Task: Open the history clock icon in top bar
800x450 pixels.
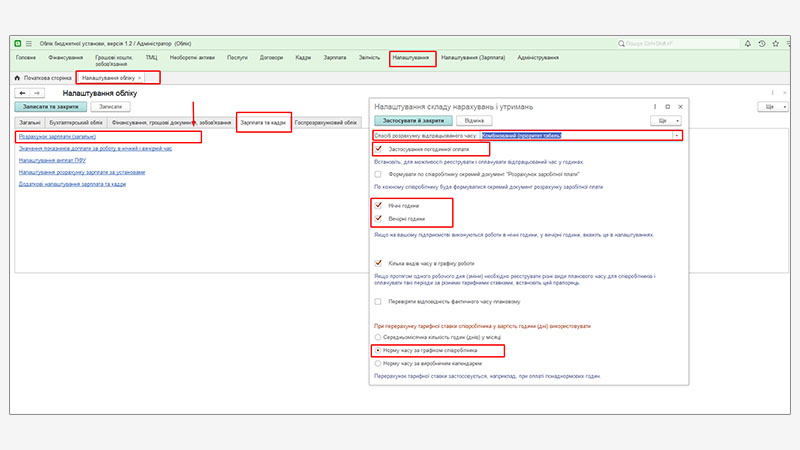Action: point(760,44)
